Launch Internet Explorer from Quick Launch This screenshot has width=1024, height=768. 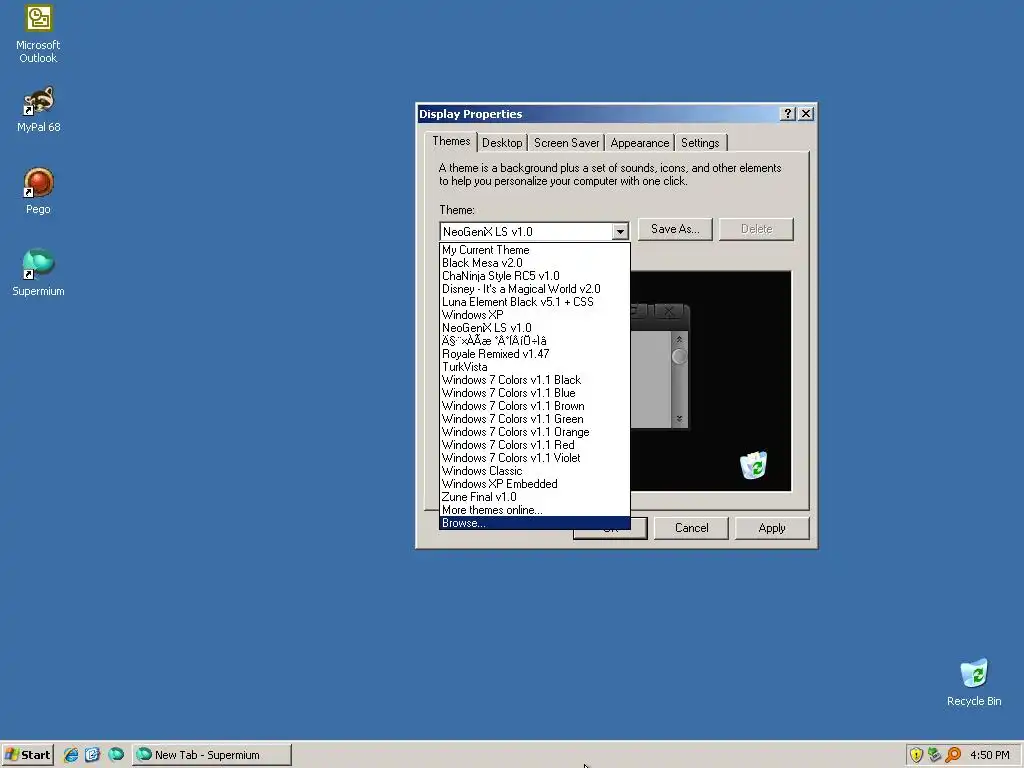(x=71, y=755)
